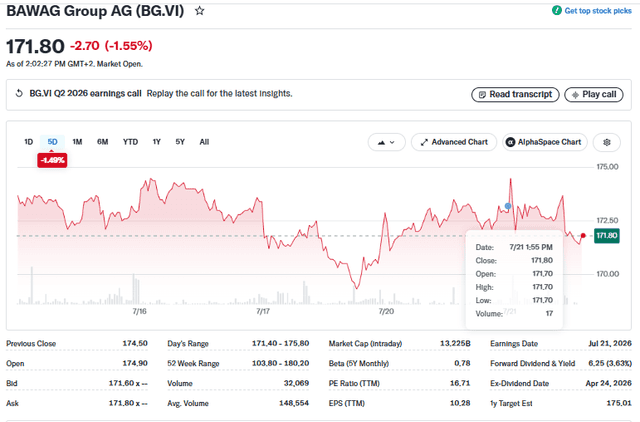Screen dimensions: 640x422
Task: Expand the chart type dropdown
Action: click(387, 142)
